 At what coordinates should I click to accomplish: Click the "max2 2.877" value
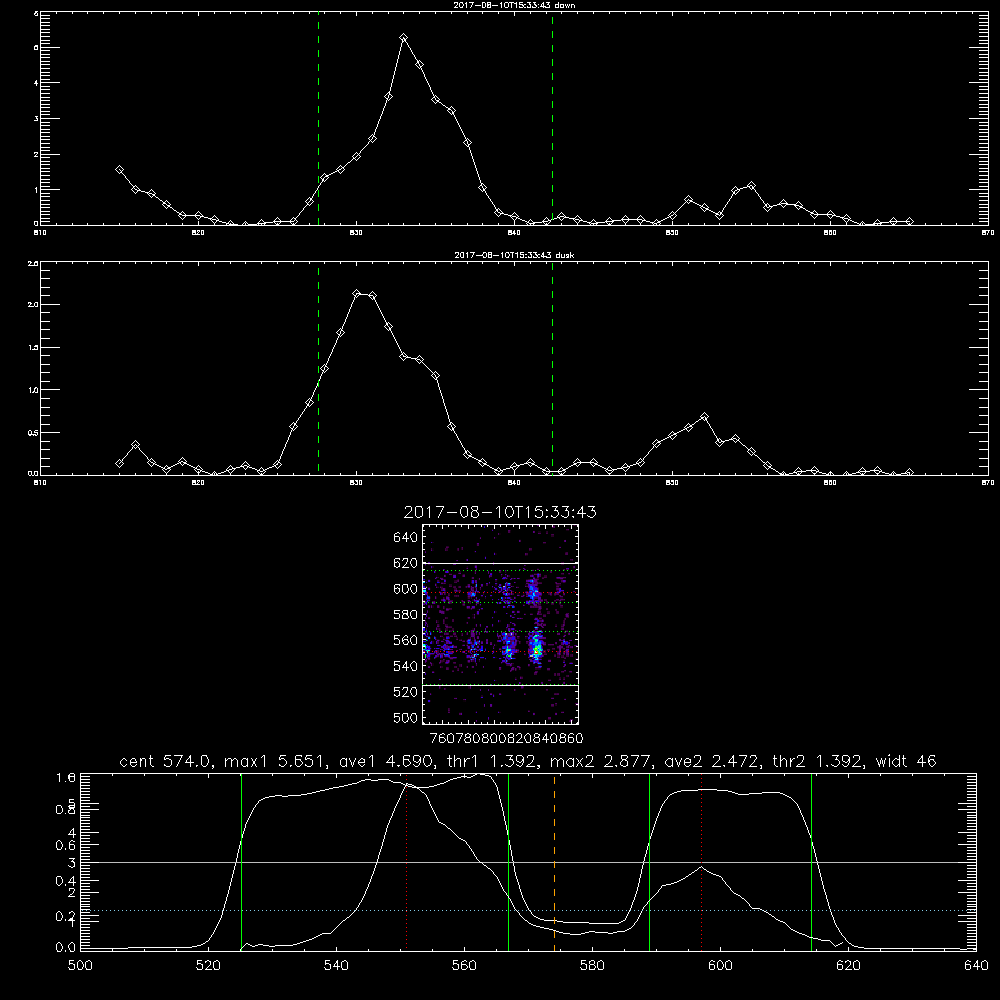603,761
